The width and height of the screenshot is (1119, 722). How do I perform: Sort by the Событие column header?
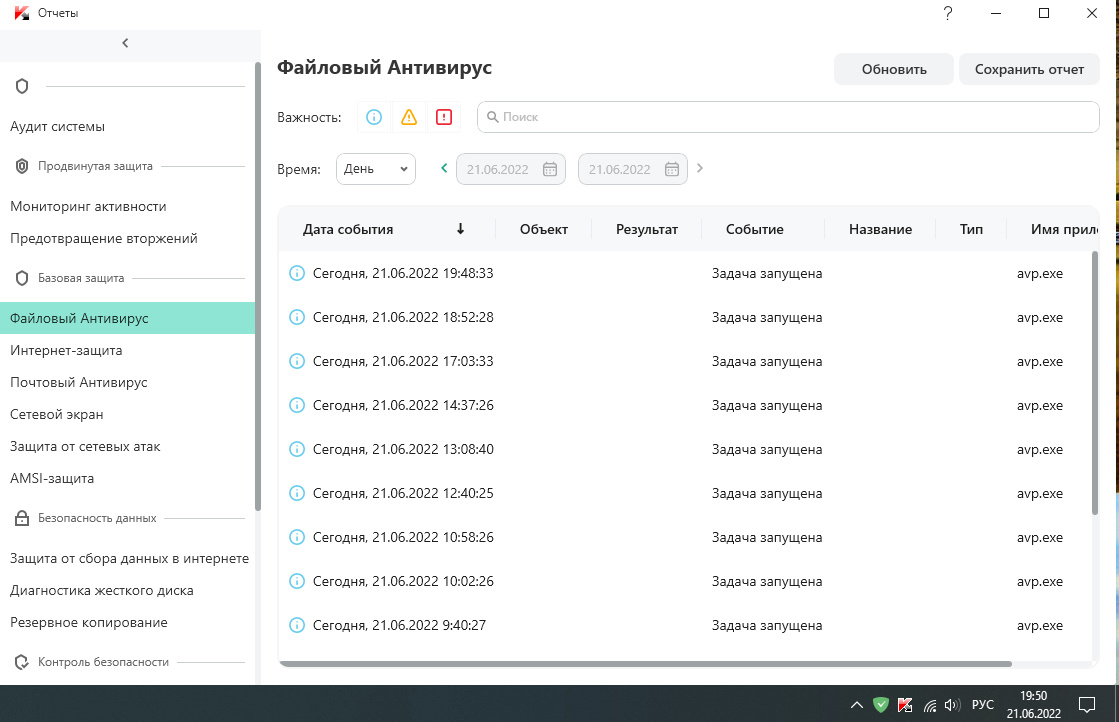(x=754, y=229)
